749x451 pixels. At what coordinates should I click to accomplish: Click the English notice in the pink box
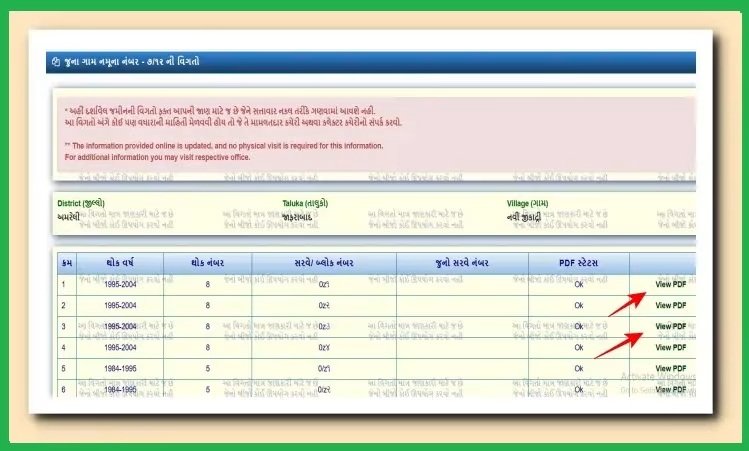coord(223,146)
